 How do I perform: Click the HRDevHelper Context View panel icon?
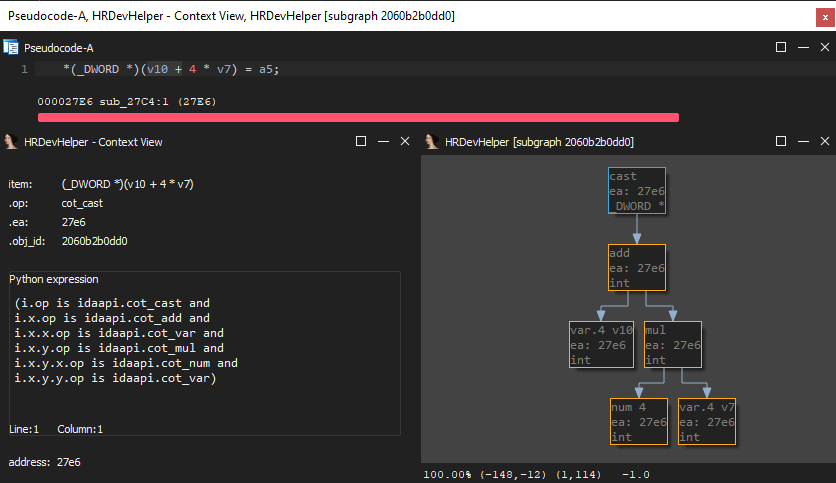[11, 142]
